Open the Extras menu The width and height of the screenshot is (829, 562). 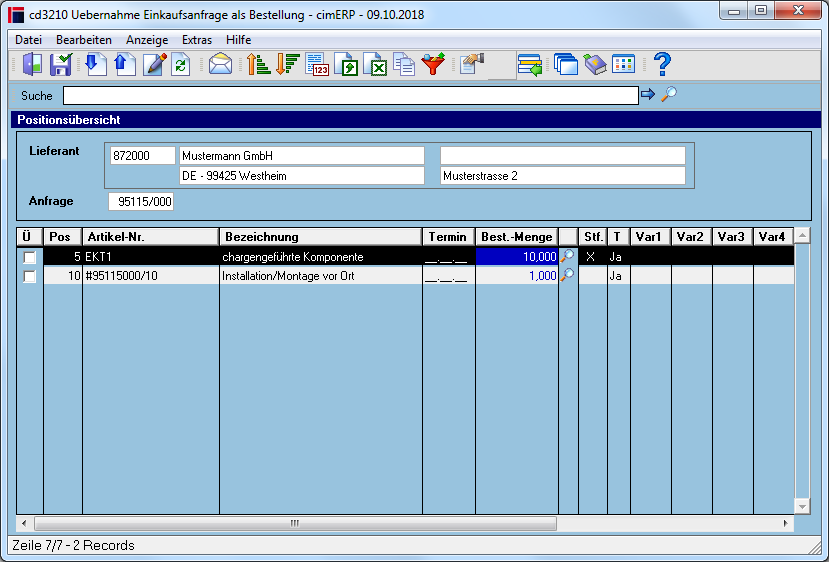pyautogui.click(x=197, y=40)
